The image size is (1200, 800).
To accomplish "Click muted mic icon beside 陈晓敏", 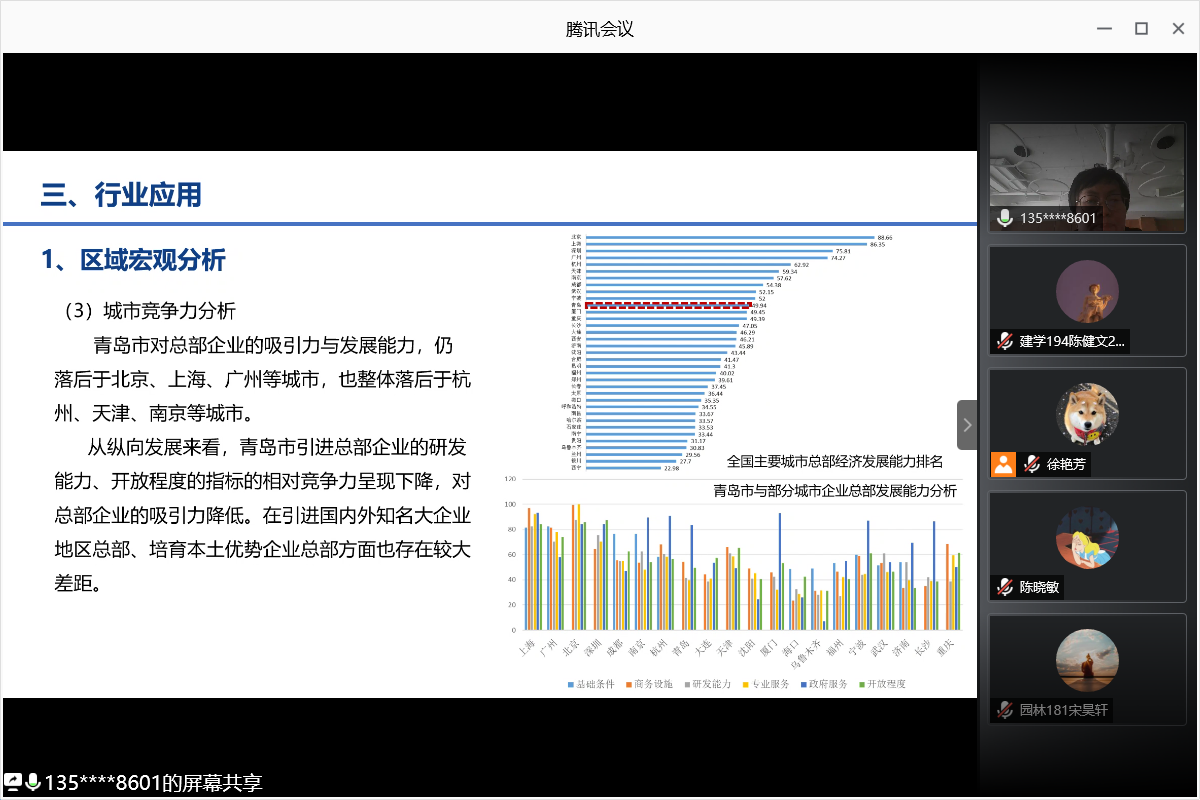I will tap(1004, 587).
